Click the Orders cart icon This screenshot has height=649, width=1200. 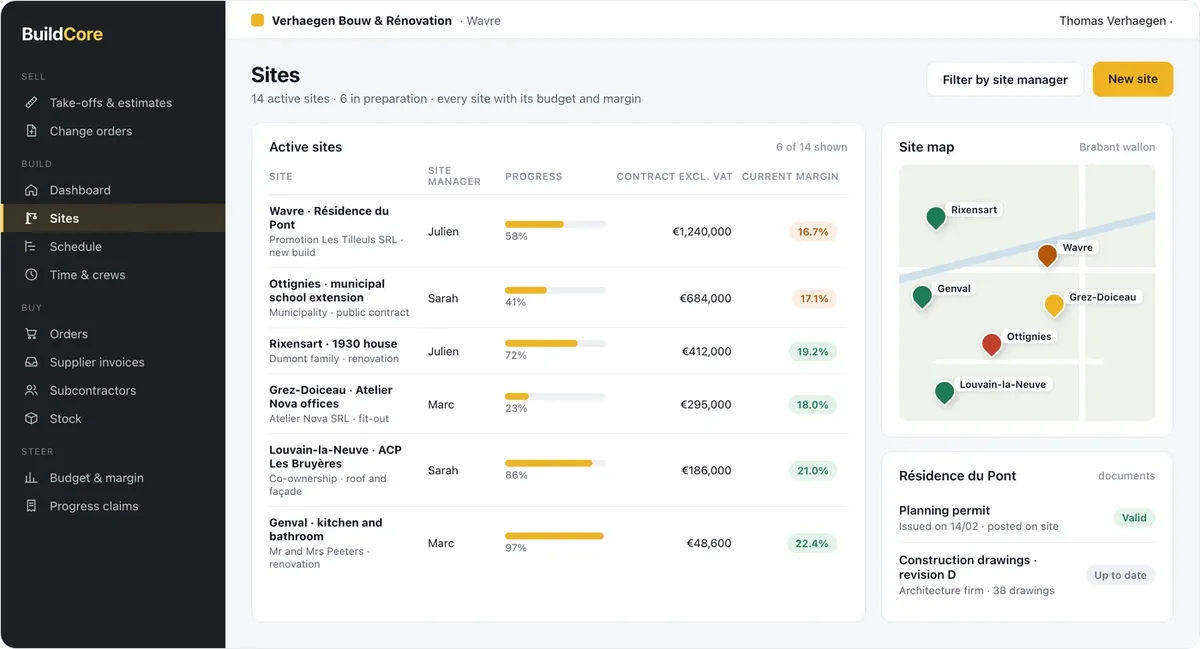point(31,334)
